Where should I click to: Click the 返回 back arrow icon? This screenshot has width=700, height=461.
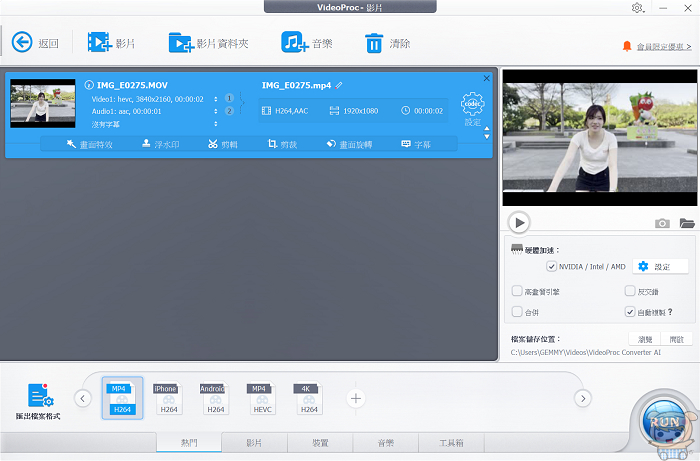tap(22, 42)
